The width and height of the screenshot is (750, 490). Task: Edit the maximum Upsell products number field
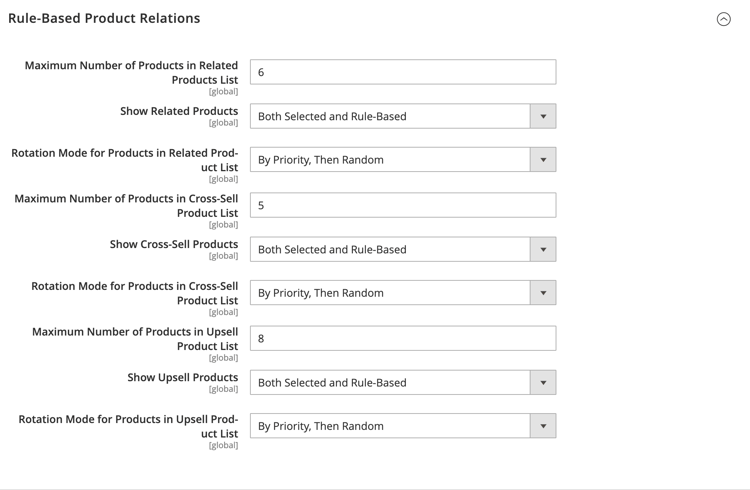pos(403,338)
